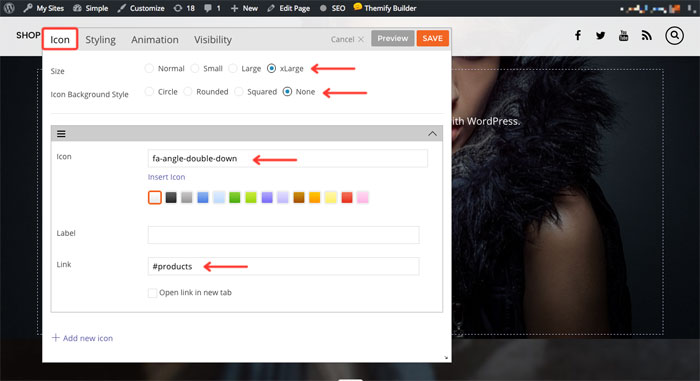
Task: Open the My Sites menu
Action: 43,8
